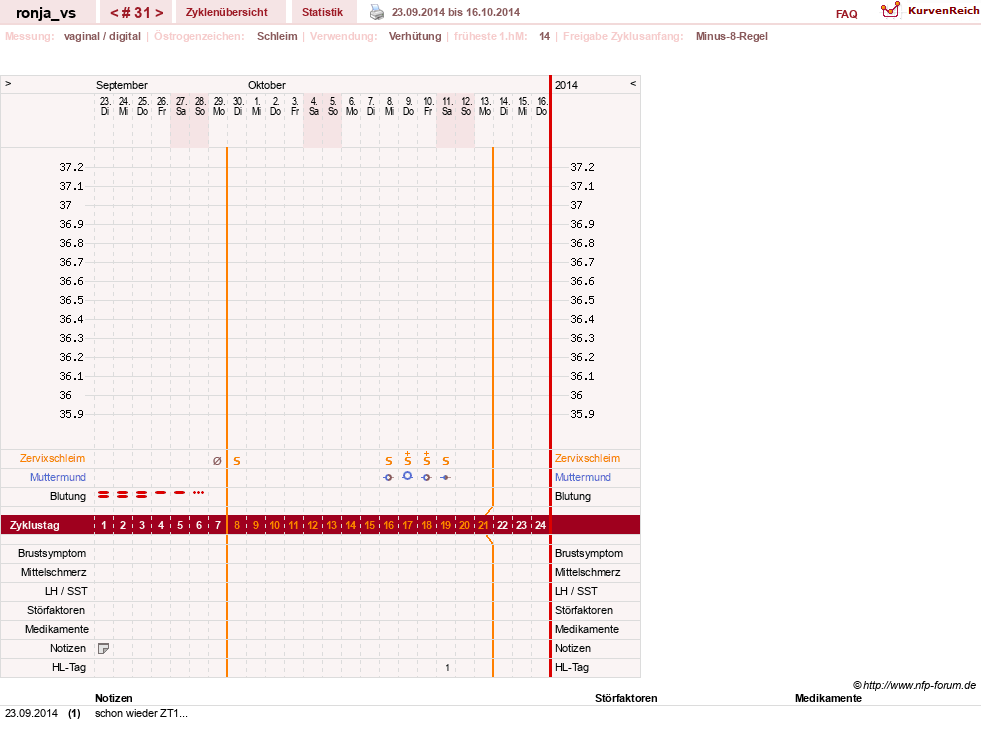Click the left Muttermund row label
The image size is (981, 737).
tap(58, 477)
